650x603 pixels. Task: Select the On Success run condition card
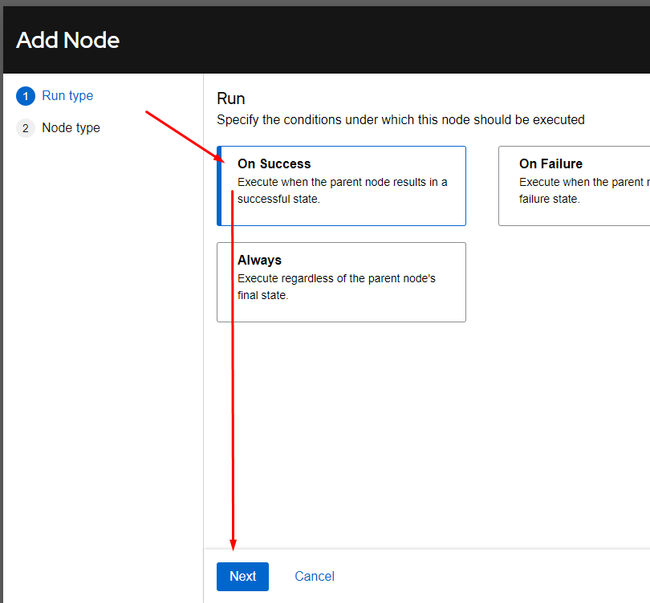click(341, 186)
